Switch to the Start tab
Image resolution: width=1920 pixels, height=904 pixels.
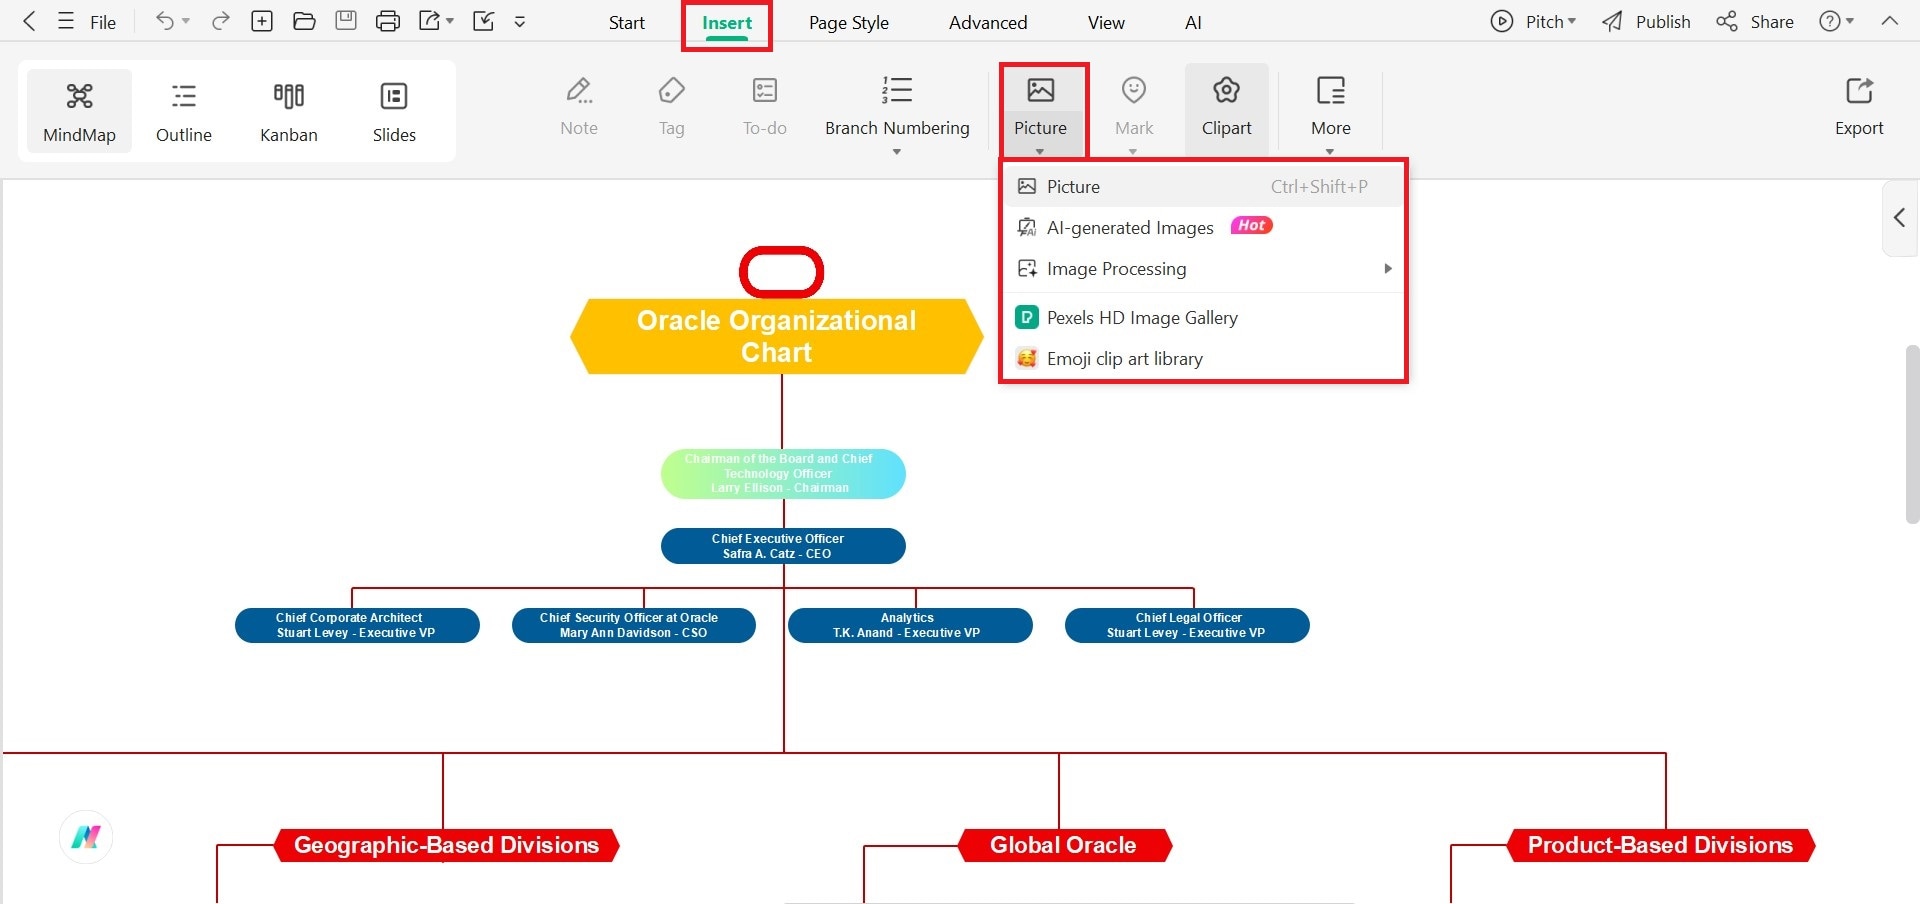(x=627, y=22)
